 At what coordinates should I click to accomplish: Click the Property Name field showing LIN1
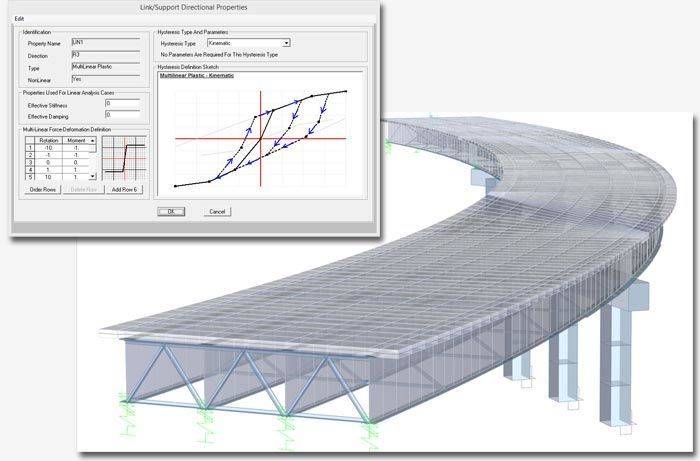click(x=106, y=43)
